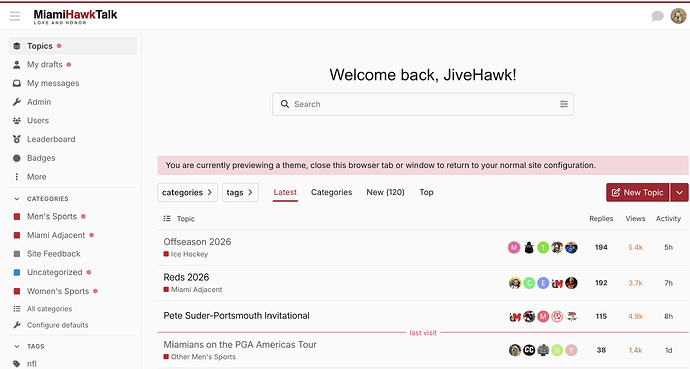This screenshot has height=369, width=690.
Task: Click CC avatar on PGA Americas Tour row
Action: point(529,351)
